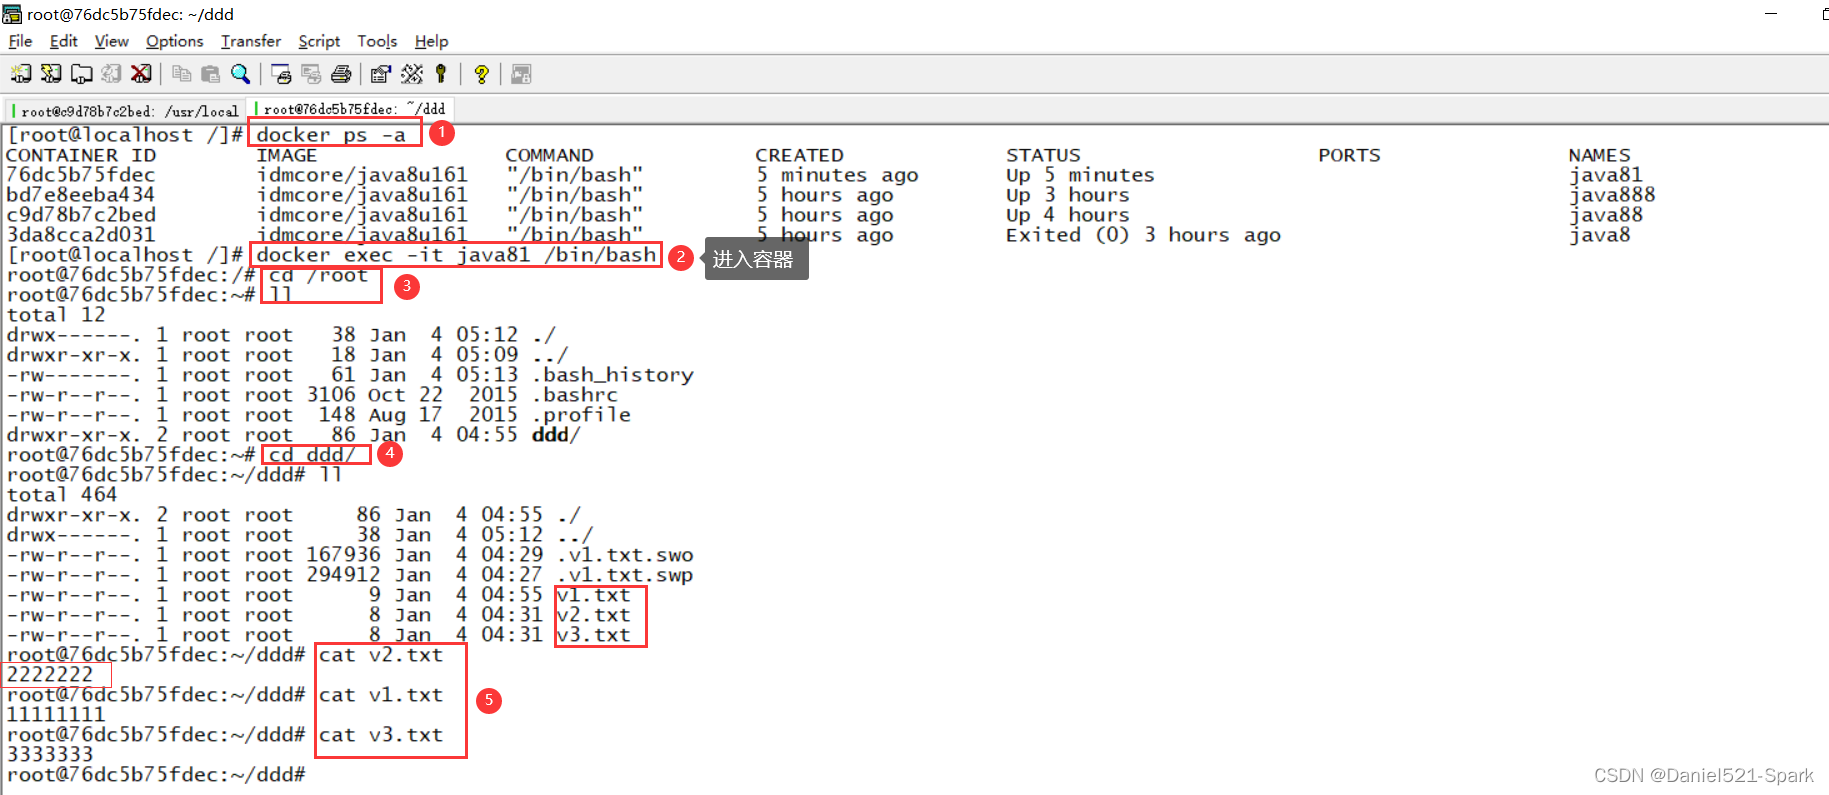Open the Options menu
The image size is (1829, 795).
pos(174,41)
